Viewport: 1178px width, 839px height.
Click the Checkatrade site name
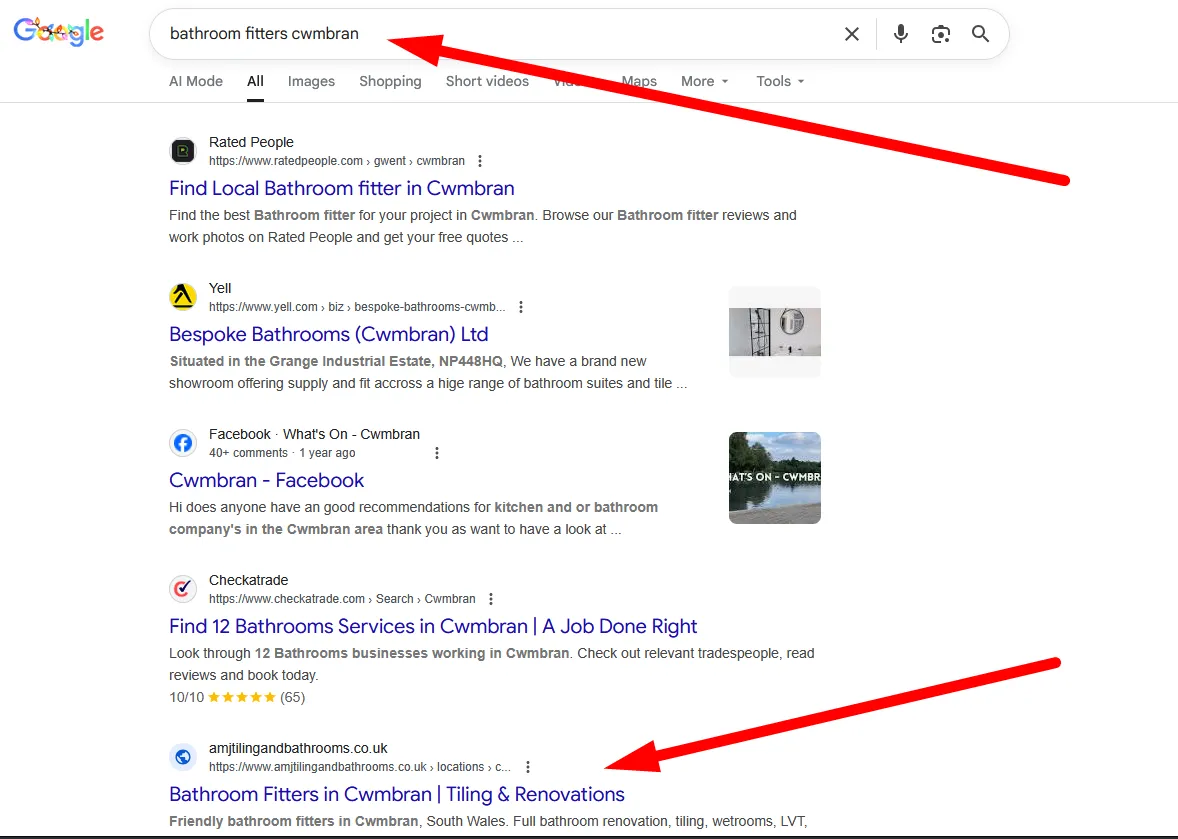coord(249,580)
